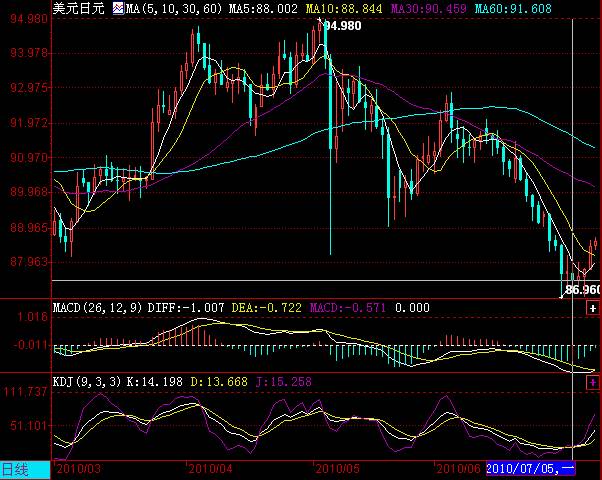Click the 88.965 price axis label
The image size is (602, 480).
[x=29, y=228]
